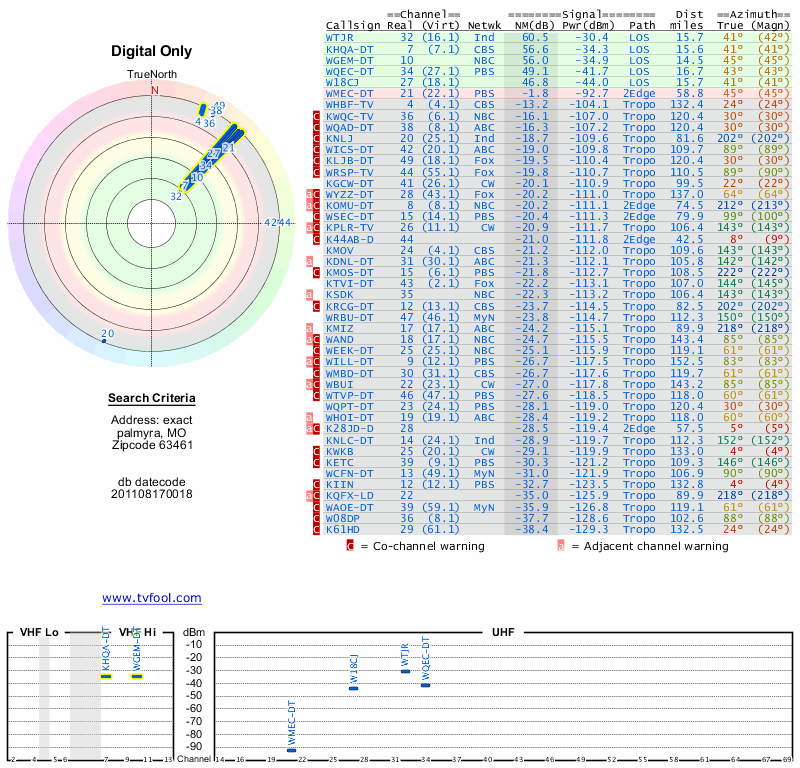Viewport: 800px width, 768px height.
Task: Click the WMEC-DT callsign in red row
Action: (x=349, y=94)
